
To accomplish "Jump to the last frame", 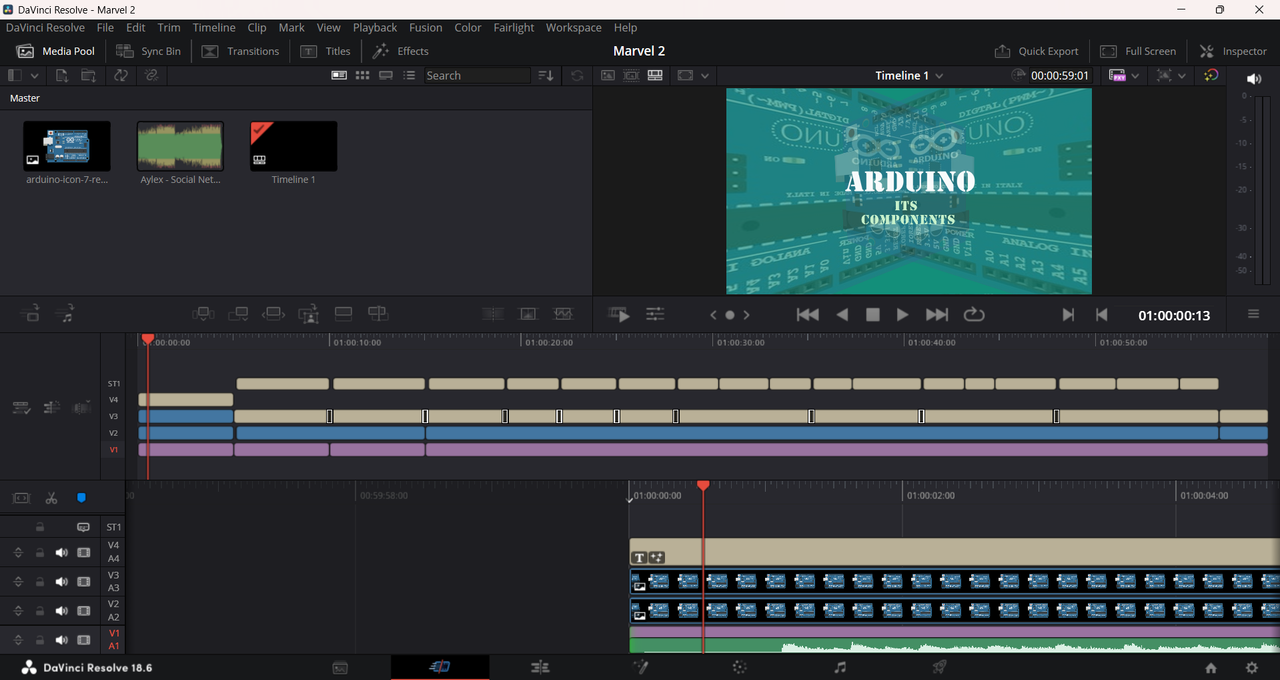I will (937, 314).
